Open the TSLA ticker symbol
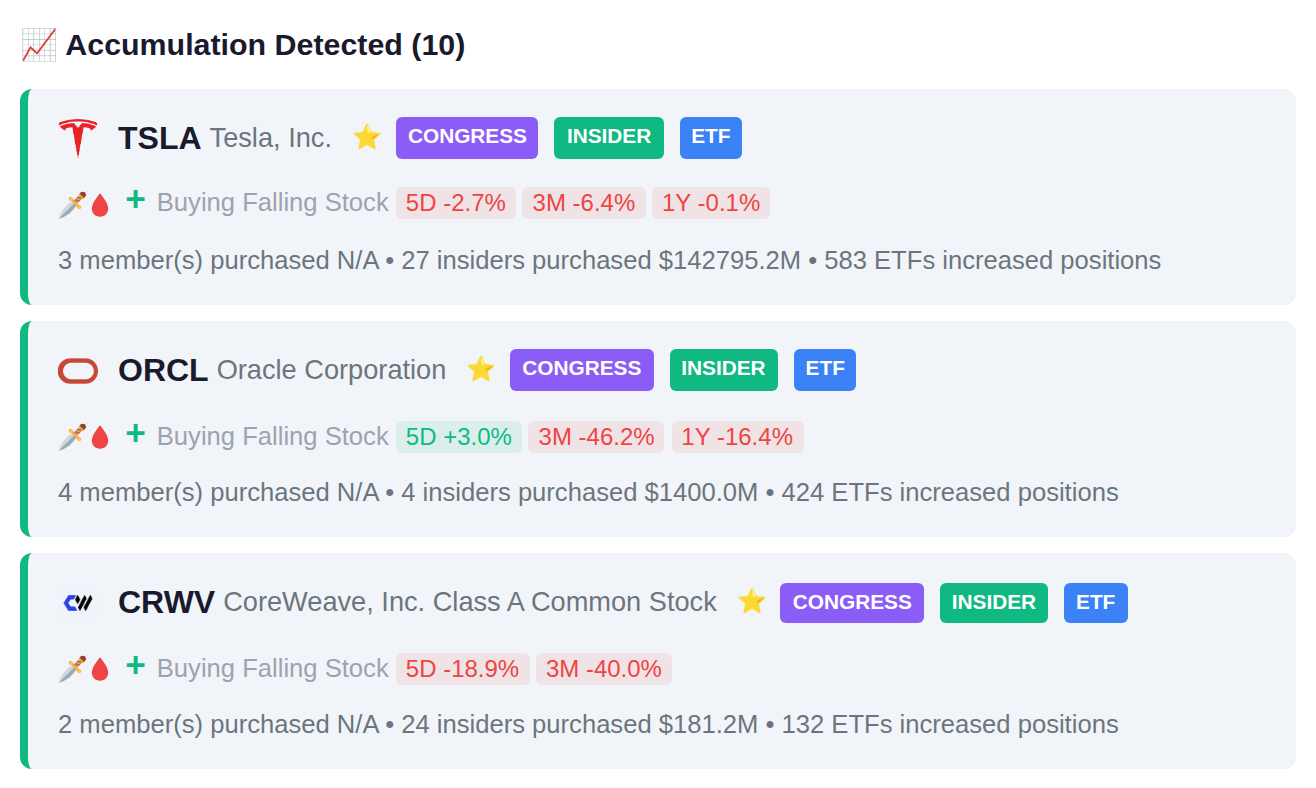Image resolution: width=1316 pixels, height=788 pixels. pos(159,138)
